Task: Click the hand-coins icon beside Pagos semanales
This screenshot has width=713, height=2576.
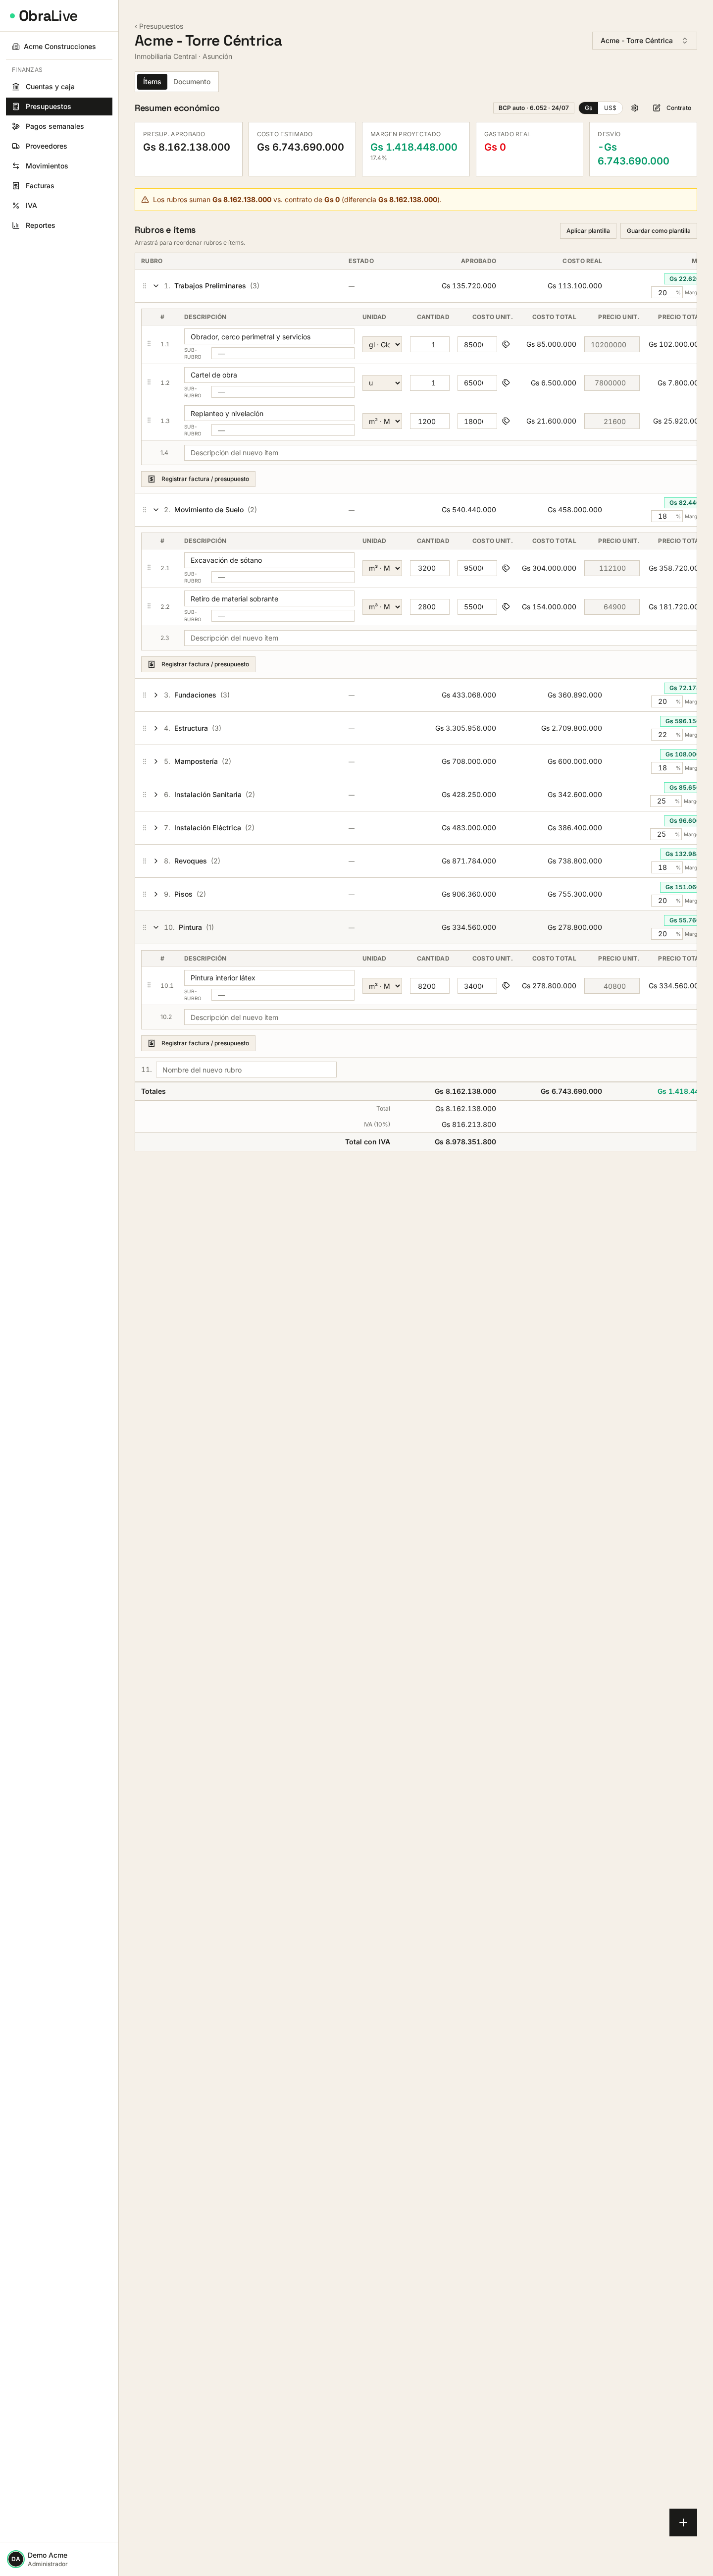Action: [x=16, y=127]
